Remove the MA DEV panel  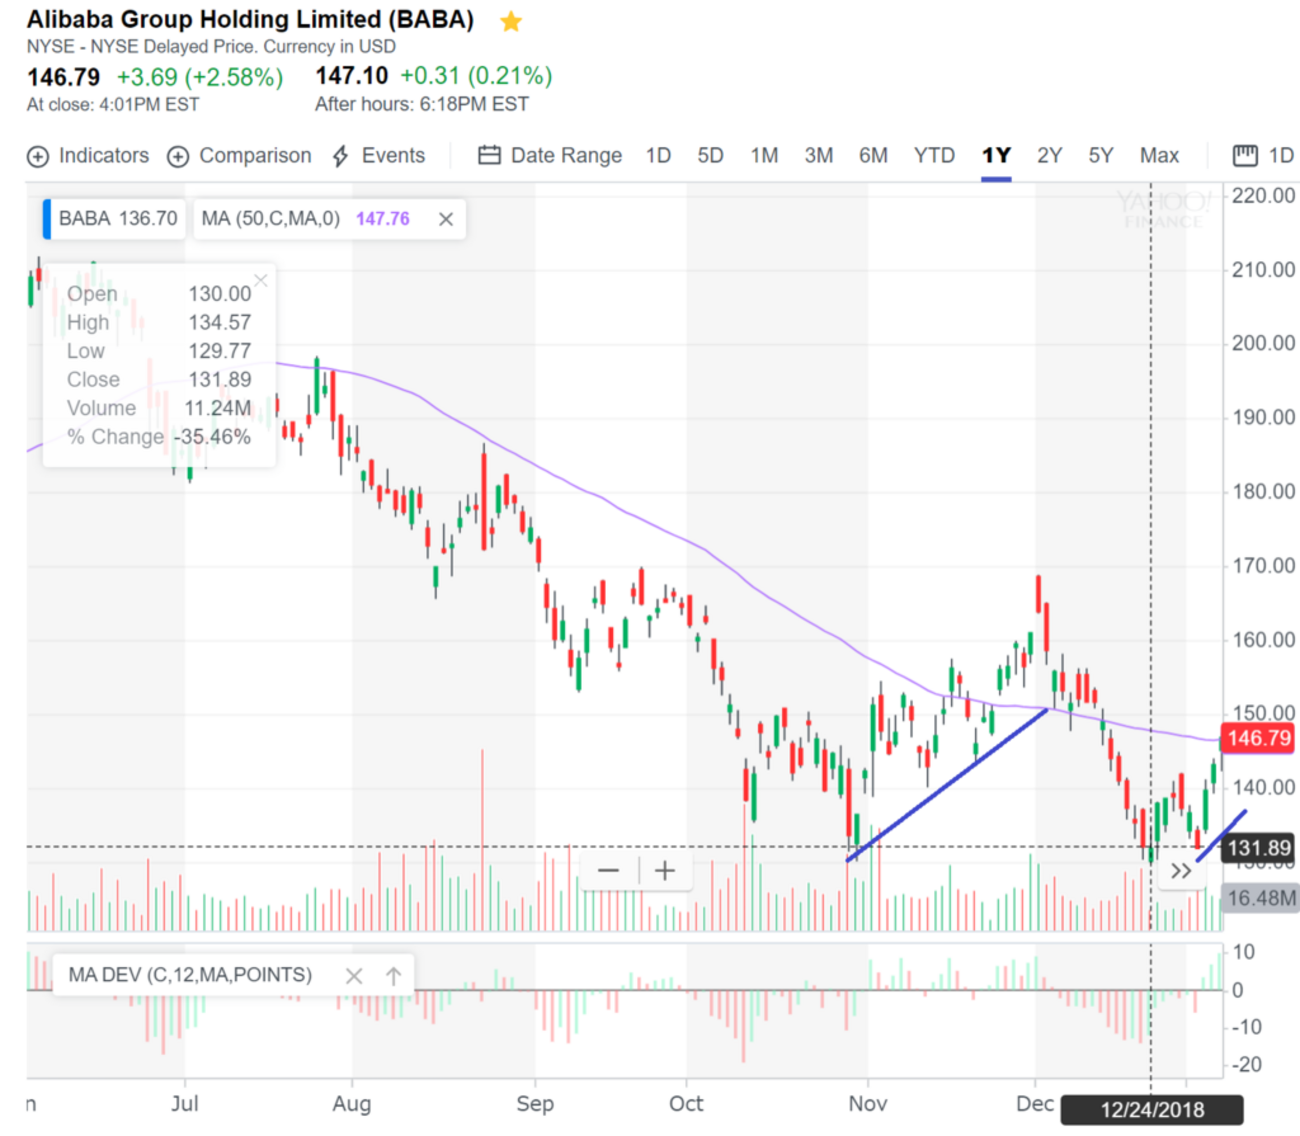354,976
